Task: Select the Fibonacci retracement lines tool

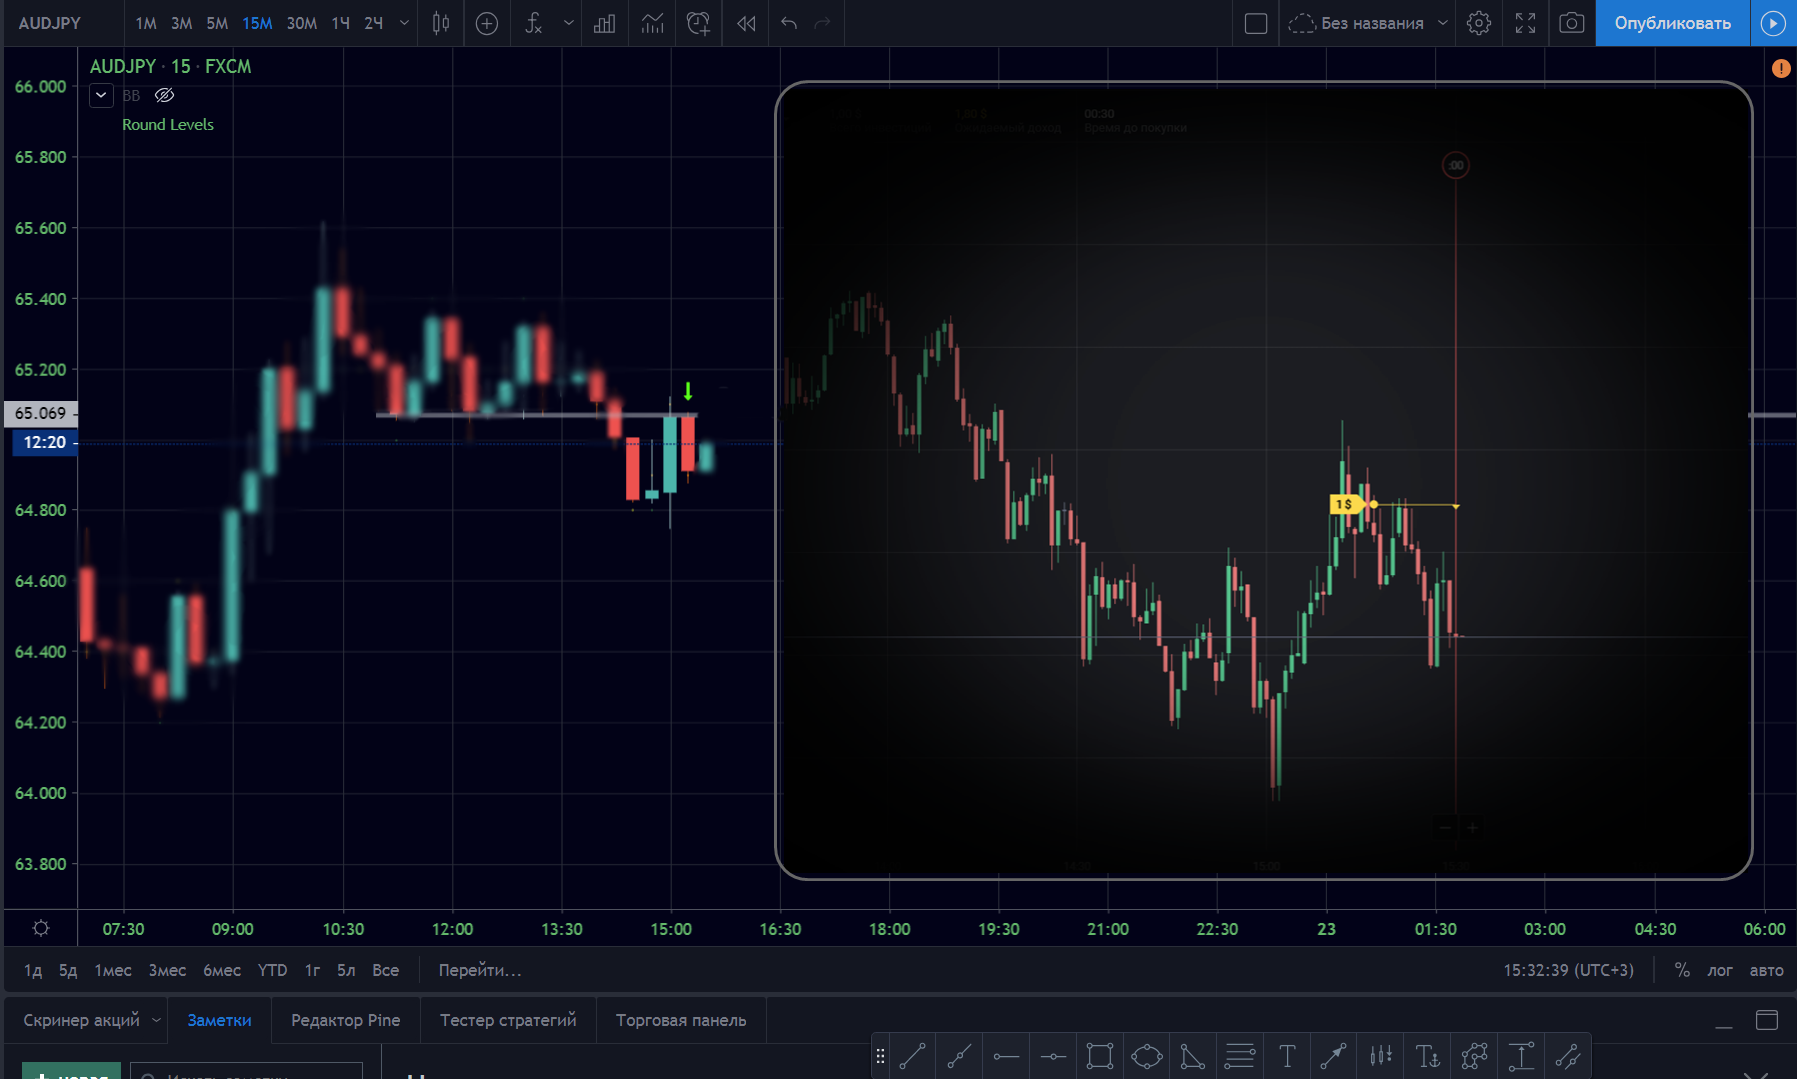Action: (1240, 1056)
